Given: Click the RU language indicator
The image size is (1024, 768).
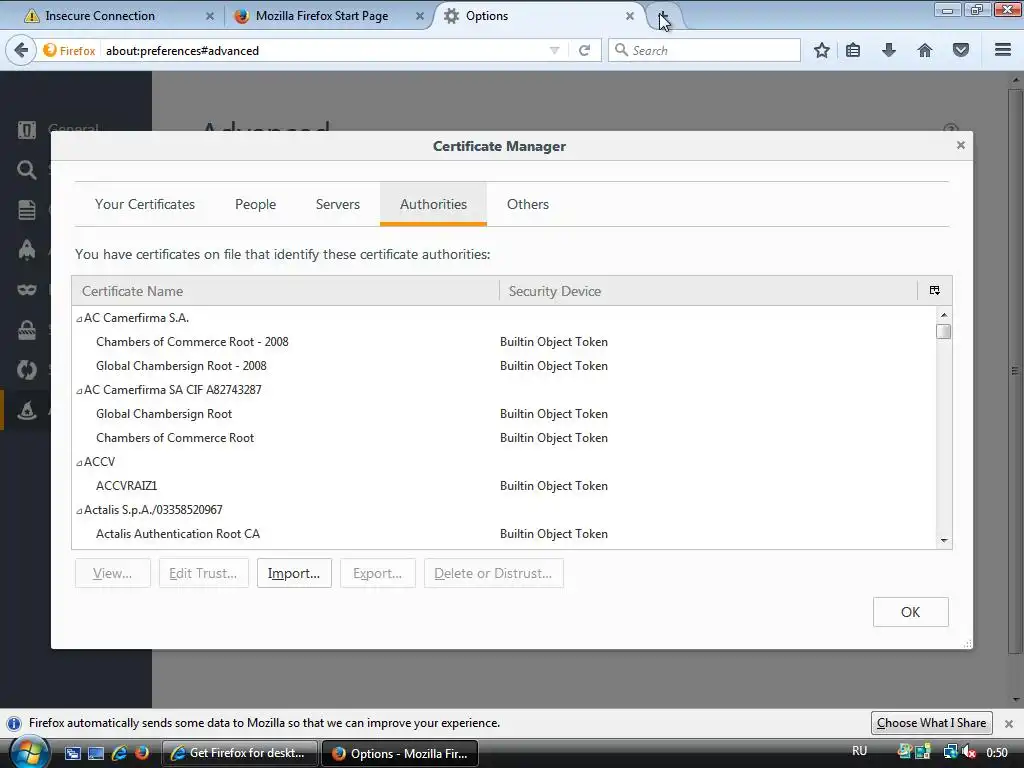Looking at the screenshot, I should (x=859, y=751).
